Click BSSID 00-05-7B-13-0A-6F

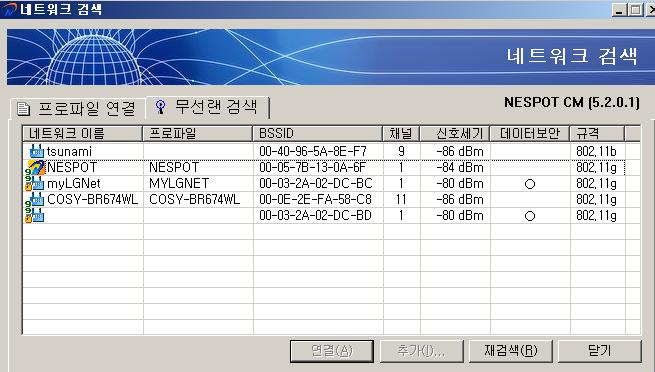click(x=312, y=167)
